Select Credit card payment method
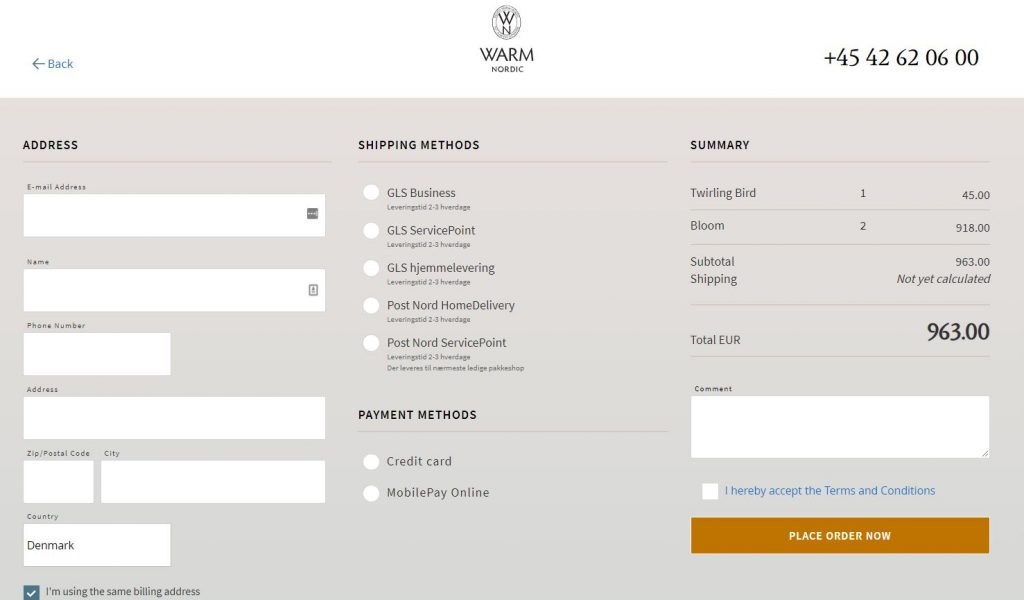 click(x=371, y=462)
